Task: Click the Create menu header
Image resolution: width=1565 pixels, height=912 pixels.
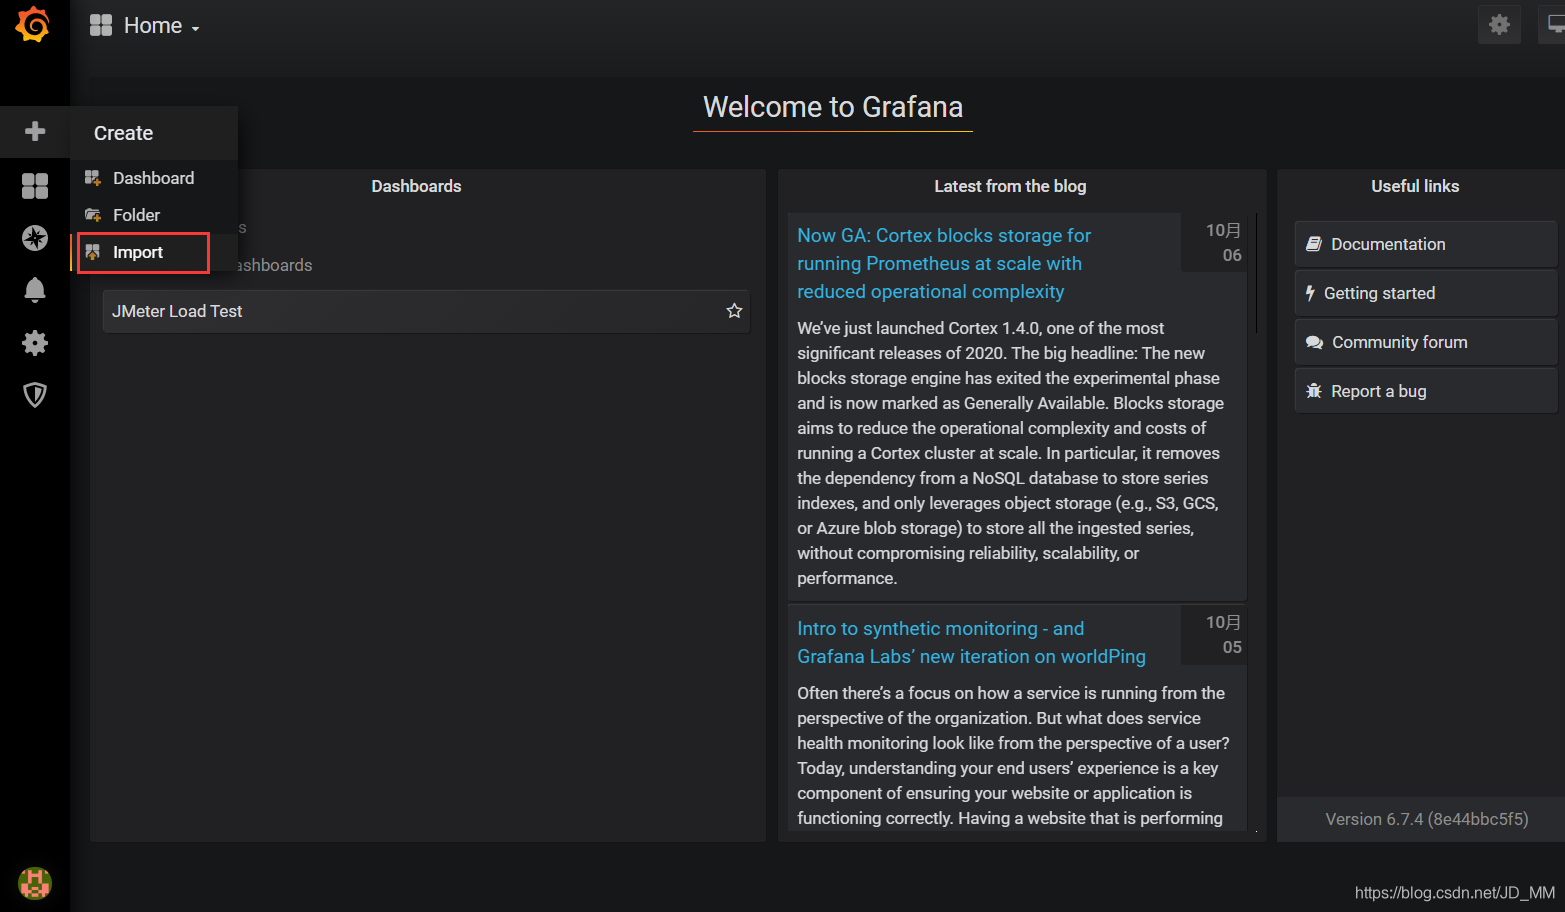Action: (154, 133)
